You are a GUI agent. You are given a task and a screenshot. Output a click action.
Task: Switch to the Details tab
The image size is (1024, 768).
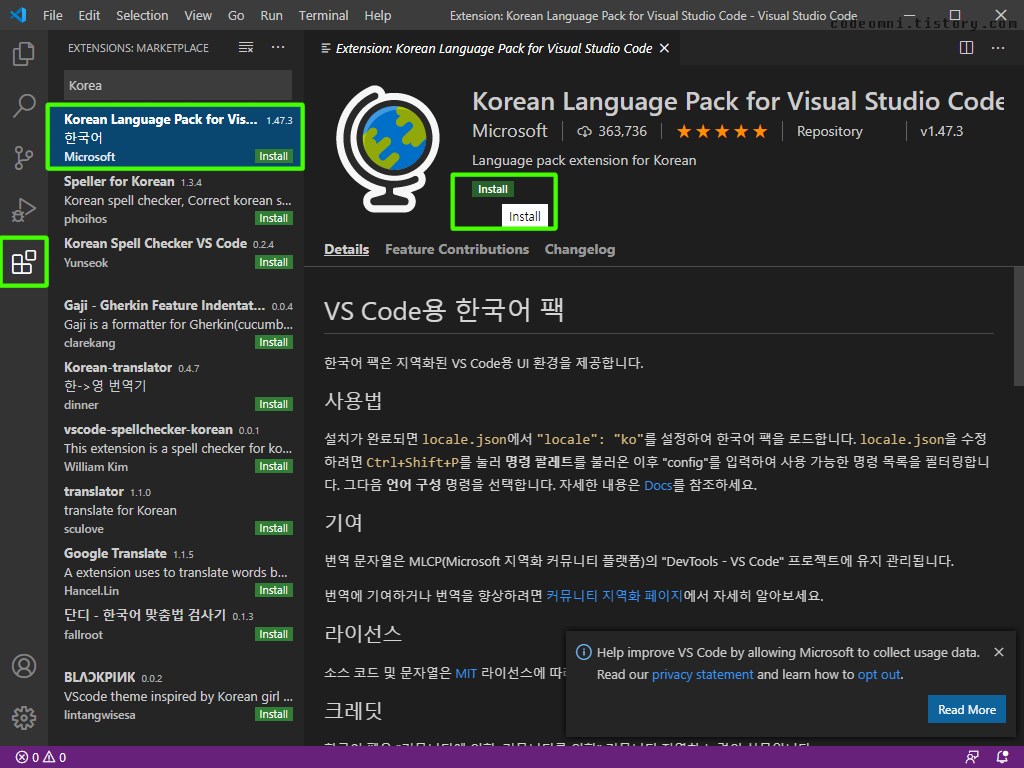tap(346, 249)
